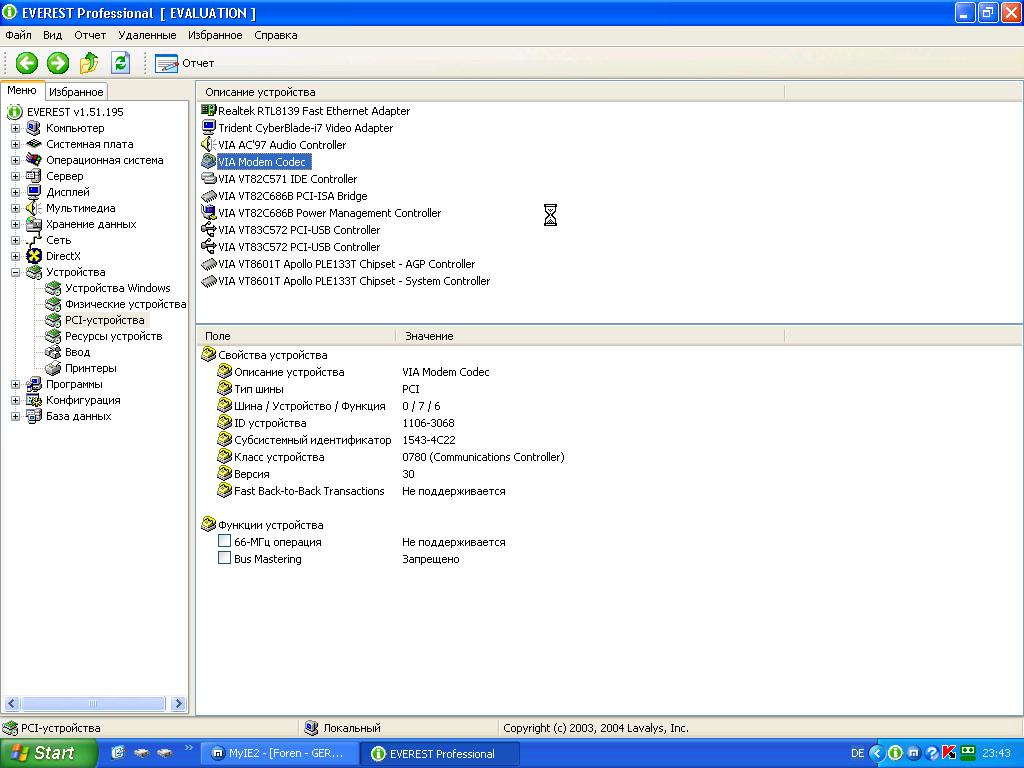The height and width of the screenshot is (768, 1024).
Task: Click the VIA Modem Codec device icon
Action: click(208, 161)
